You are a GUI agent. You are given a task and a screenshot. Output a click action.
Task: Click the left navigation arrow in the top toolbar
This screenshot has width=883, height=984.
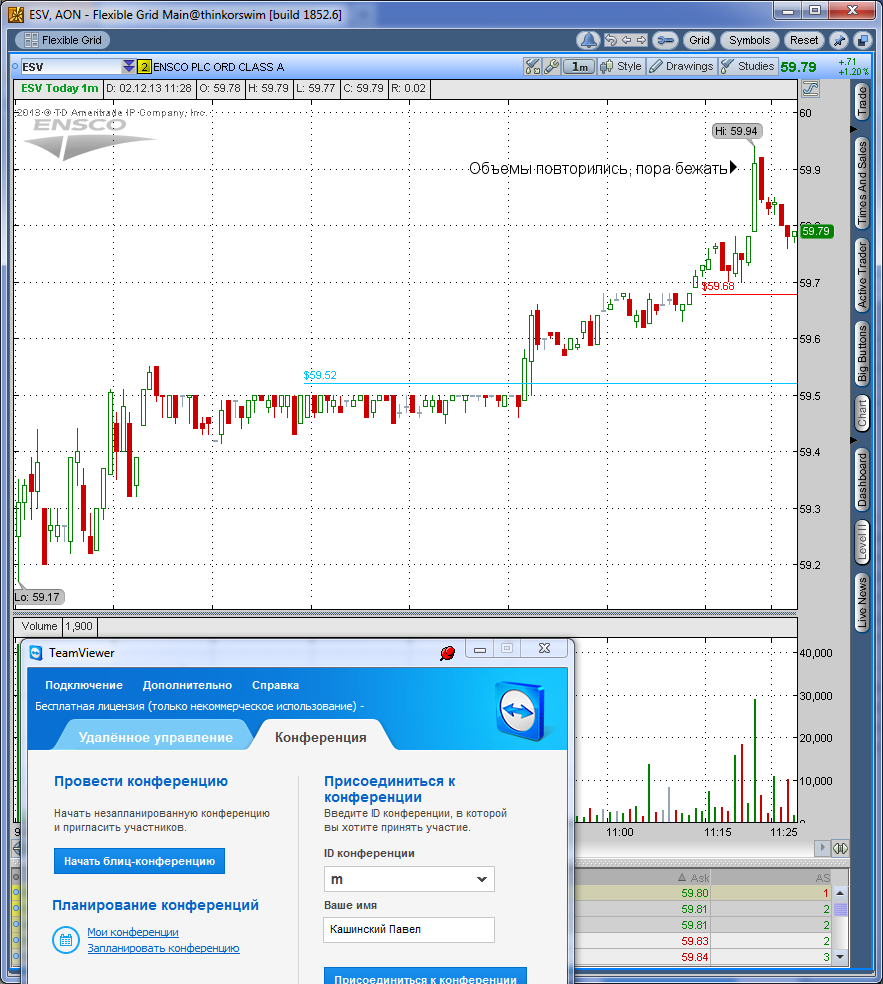click(626, 40)
